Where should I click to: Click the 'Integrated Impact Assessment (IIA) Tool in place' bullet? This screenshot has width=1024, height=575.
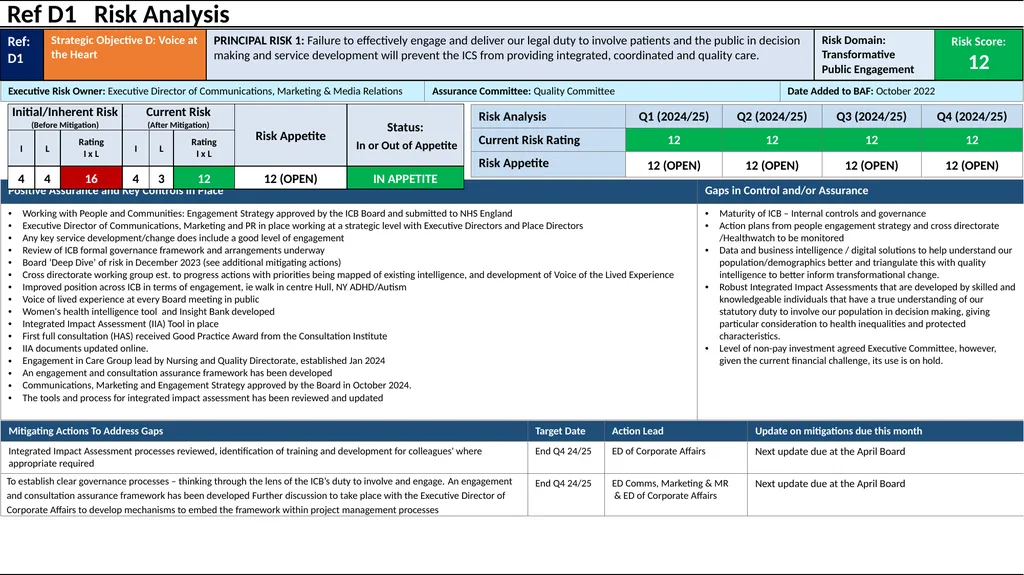(x=120, y=324)
